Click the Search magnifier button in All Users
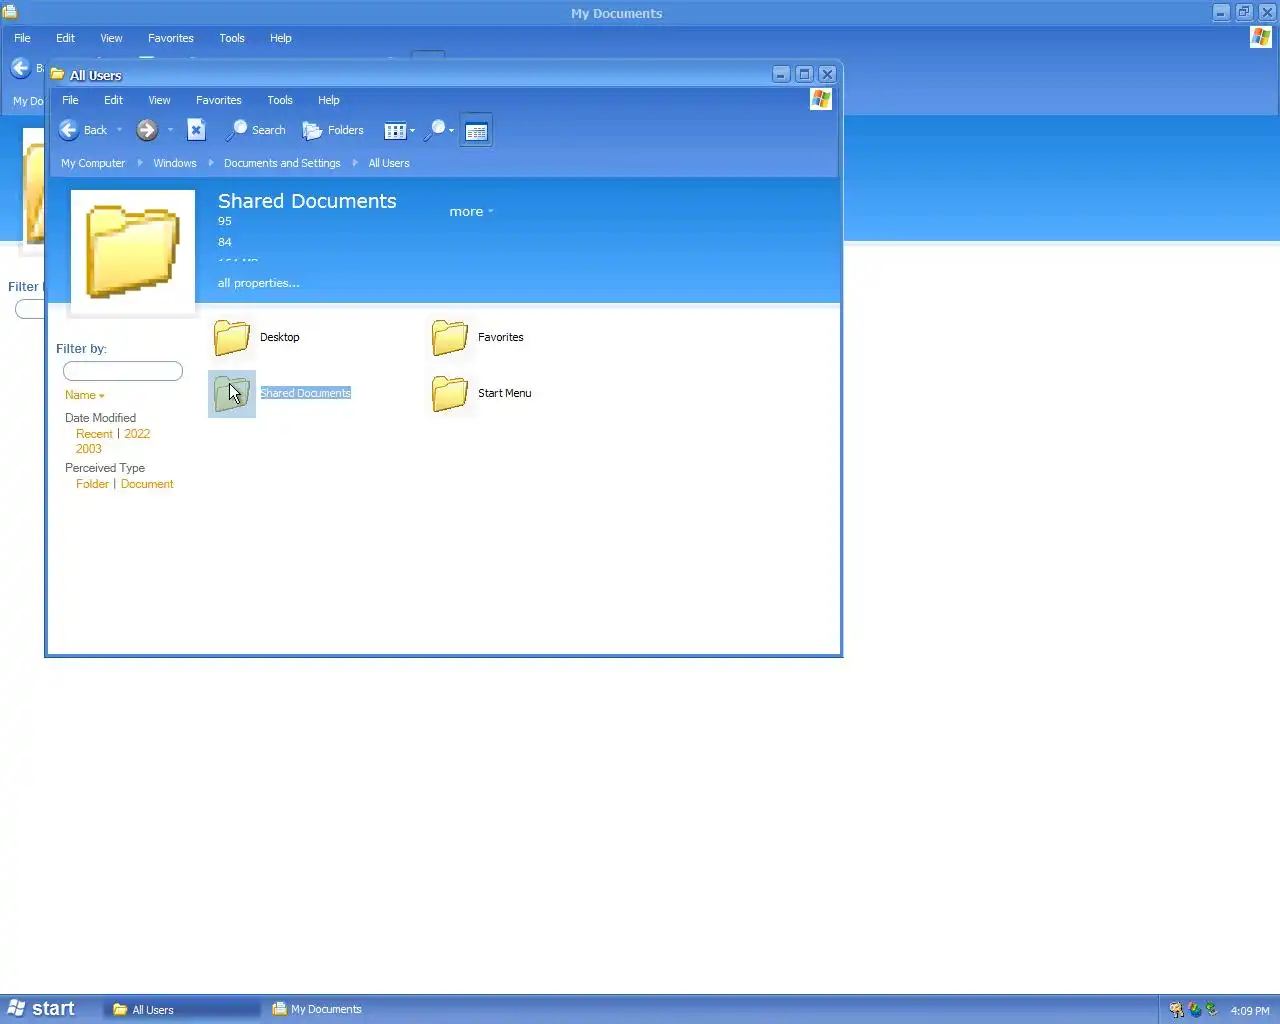Image resolution: width=1280 pixels, height=1024 pixels. pyautogui.click(x=257, y=130)
